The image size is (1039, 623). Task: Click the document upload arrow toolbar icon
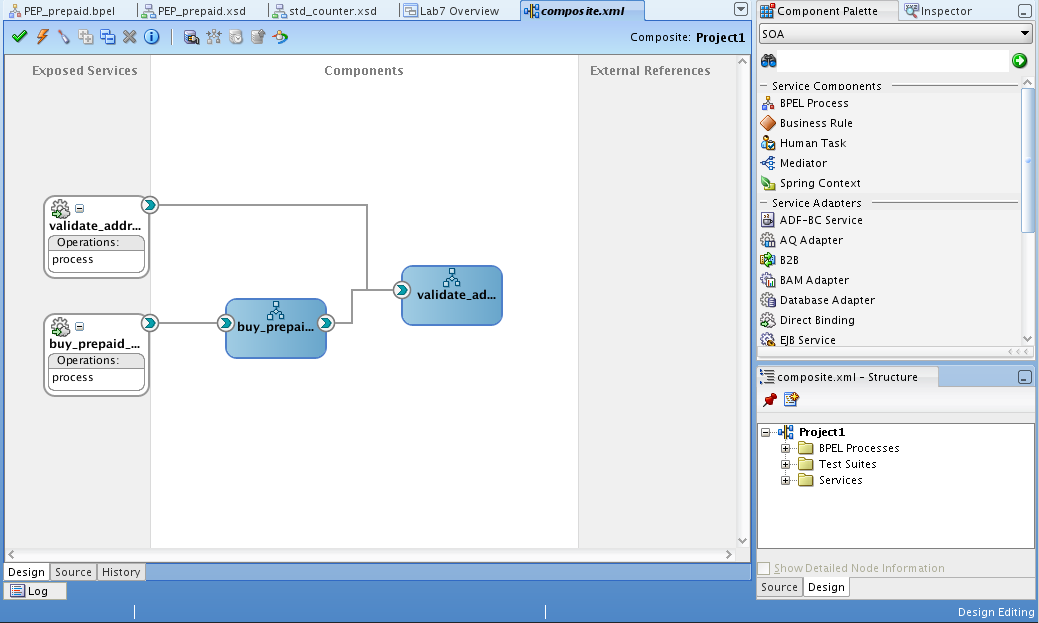tap(258, 37)
